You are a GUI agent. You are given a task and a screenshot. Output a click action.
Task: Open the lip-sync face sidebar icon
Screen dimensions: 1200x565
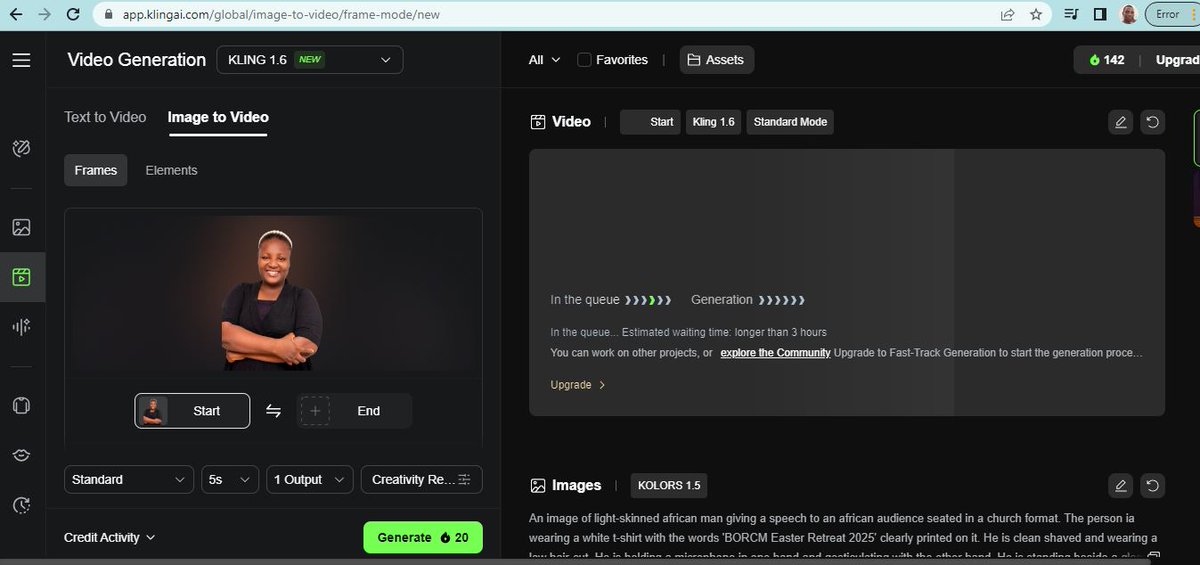[x=21, y=455]
